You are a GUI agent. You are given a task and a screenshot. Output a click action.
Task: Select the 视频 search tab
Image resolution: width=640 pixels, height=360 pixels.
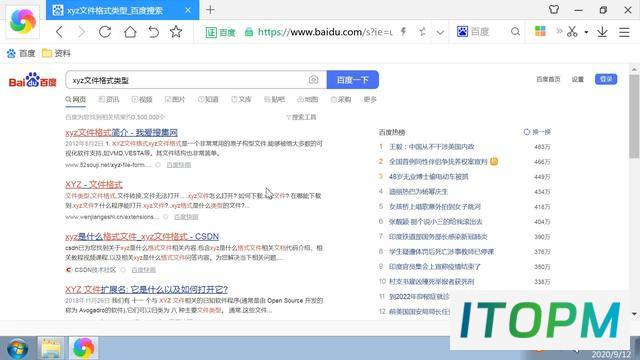pos(142,99)
